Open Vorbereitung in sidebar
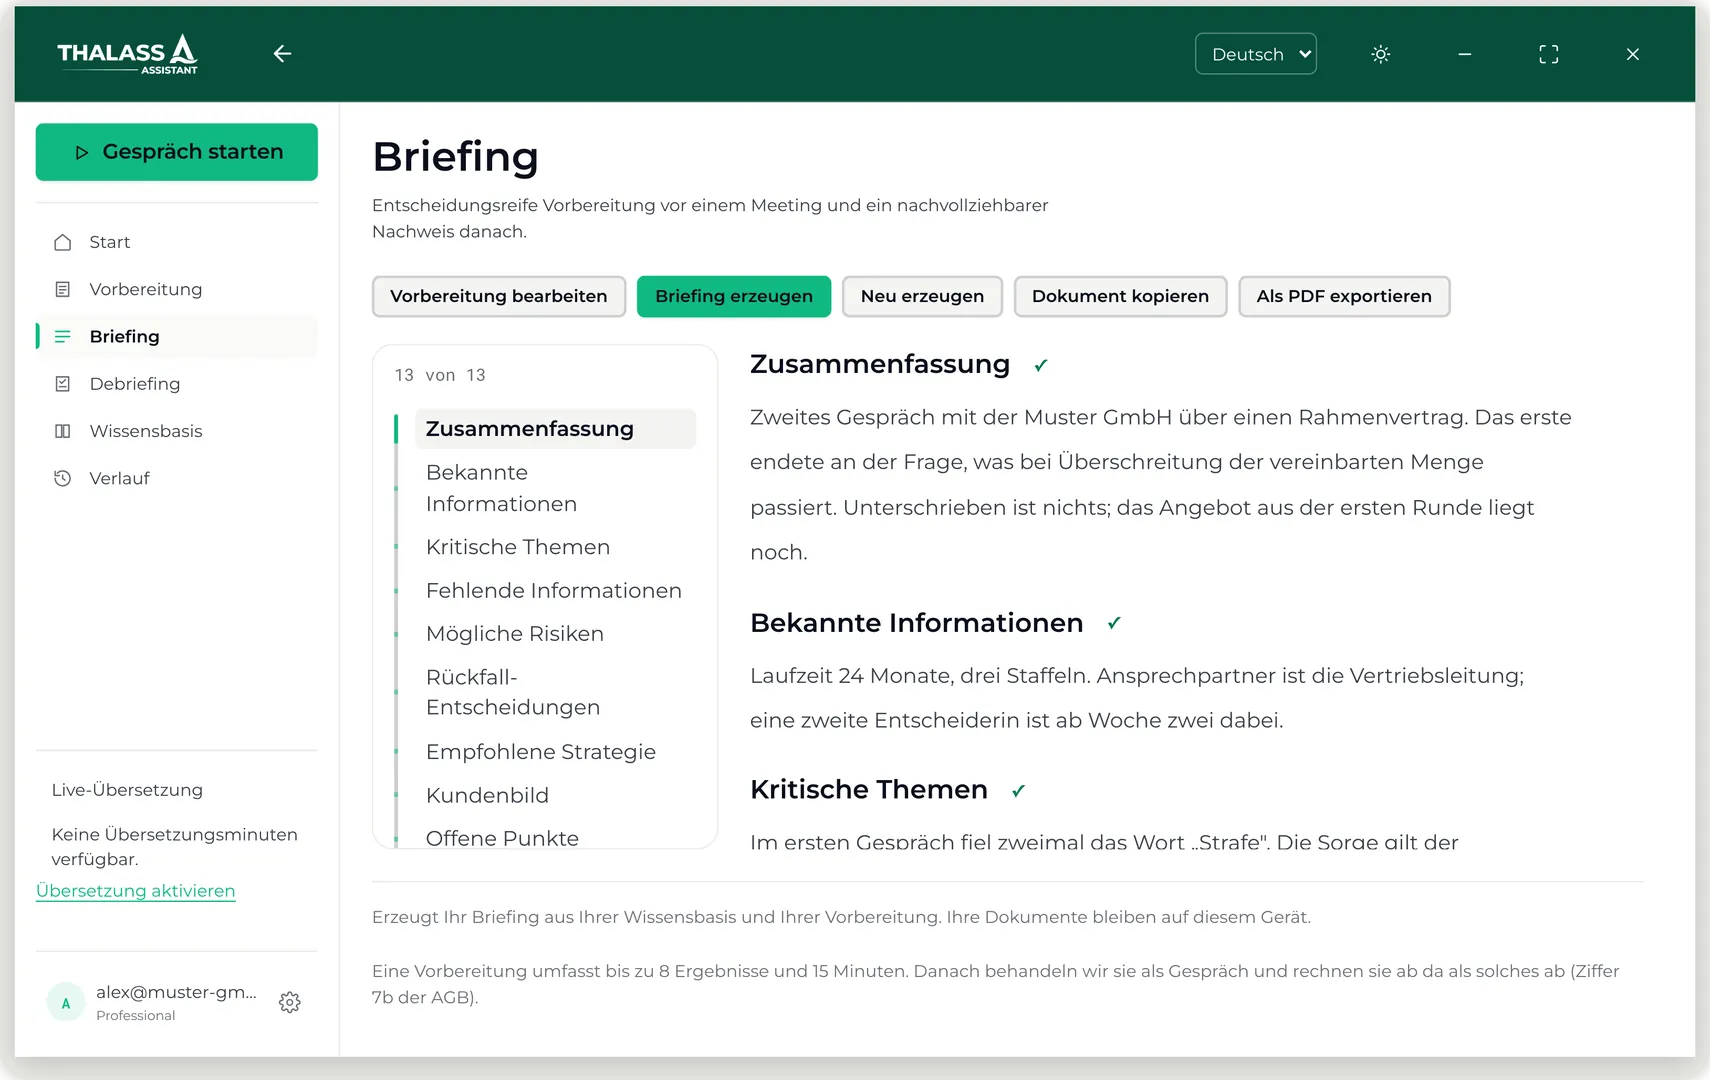Image resolution: width=1710 pixels, height=1080 pixels. pyautogui.click(x=177, y=289)
